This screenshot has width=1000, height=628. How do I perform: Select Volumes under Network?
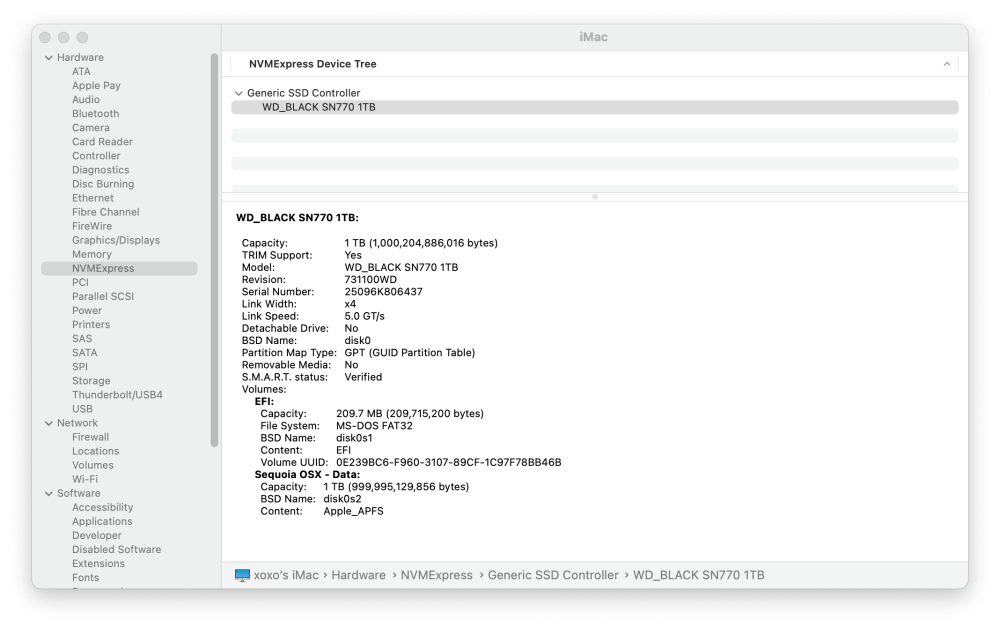pyautogui.click(x=92, y=465)
